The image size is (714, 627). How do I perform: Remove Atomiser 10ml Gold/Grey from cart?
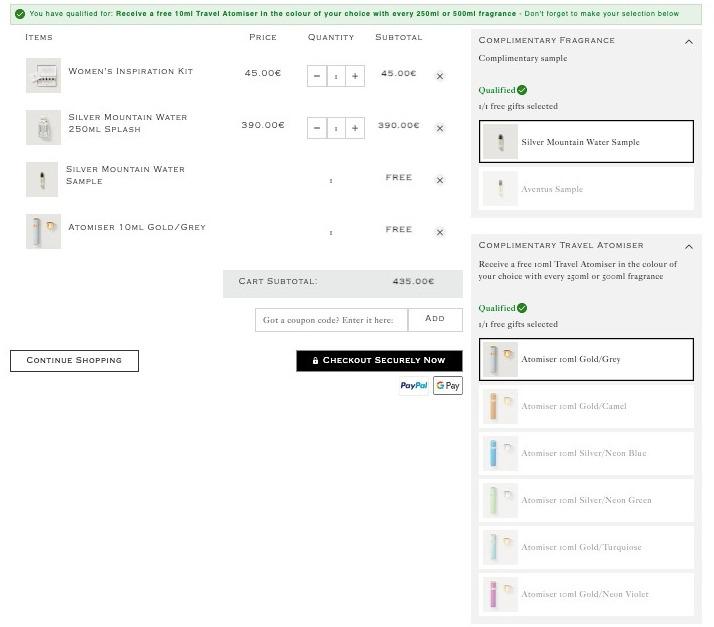click(439, 232)
